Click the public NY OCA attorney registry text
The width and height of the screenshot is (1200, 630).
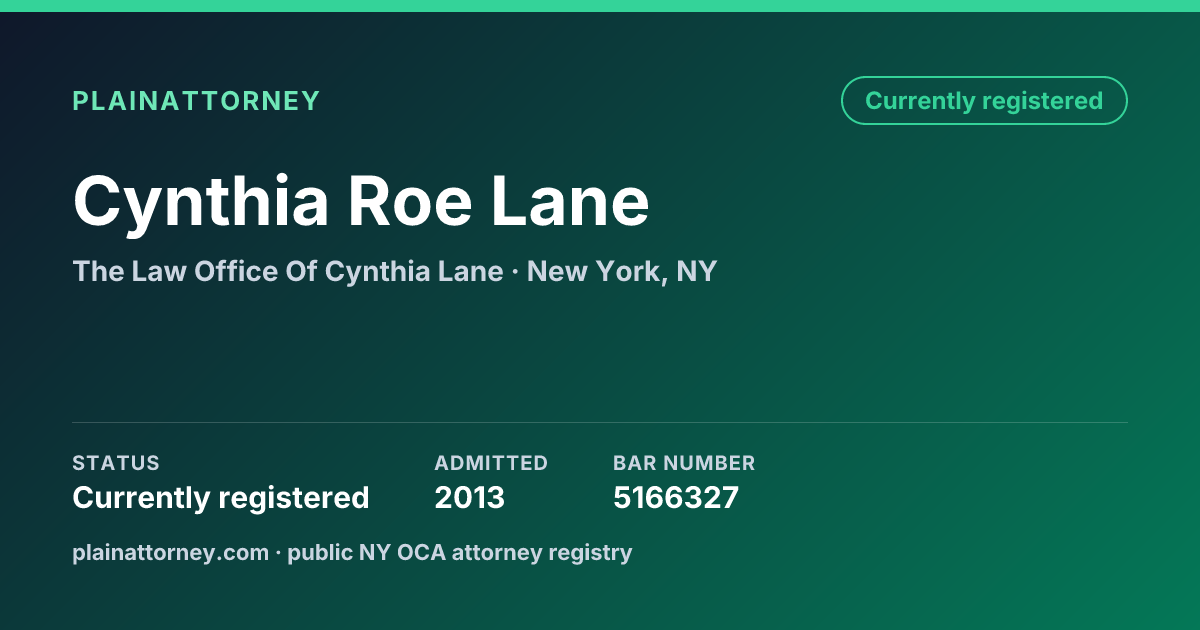(460, 552)
